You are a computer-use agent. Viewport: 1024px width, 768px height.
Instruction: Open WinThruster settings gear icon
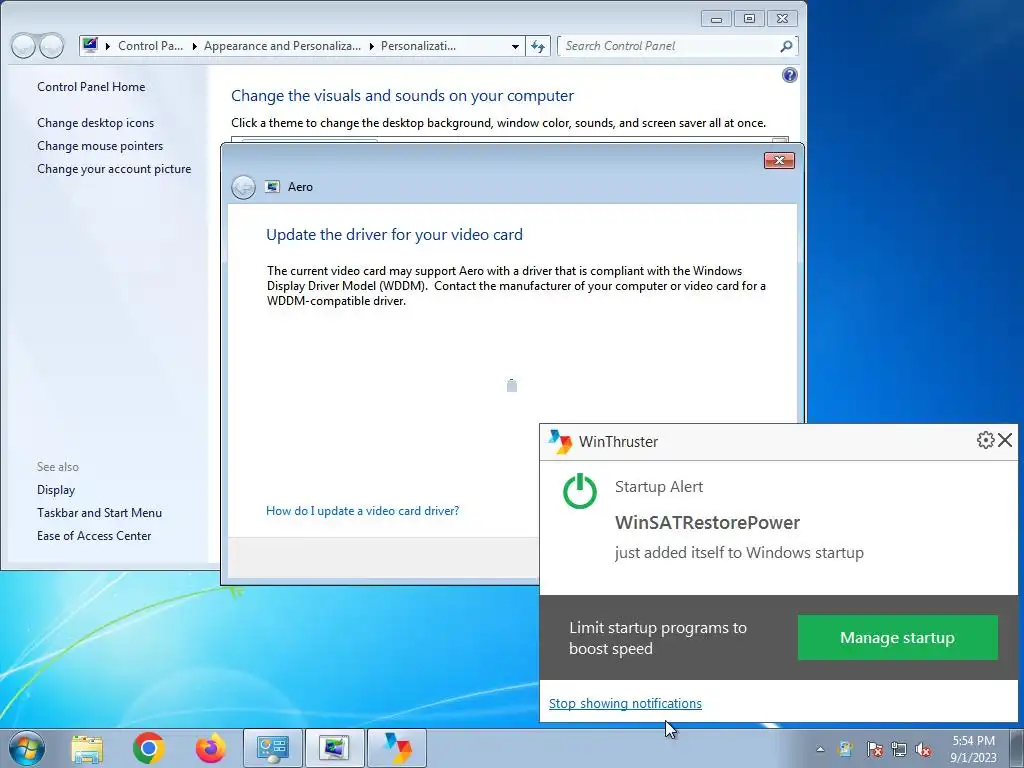point(985,440)
